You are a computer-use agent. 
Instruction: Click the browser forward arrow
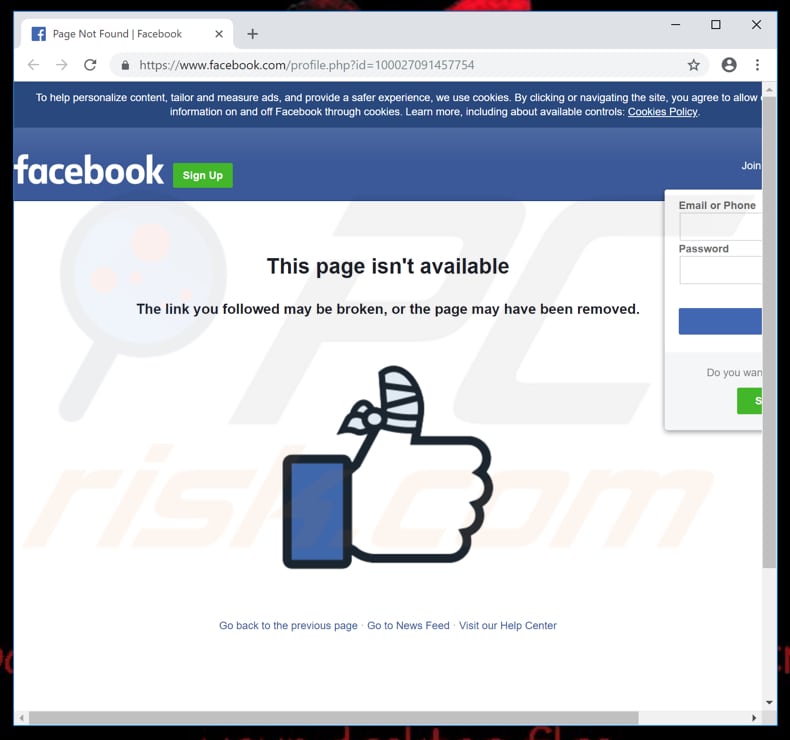click(x=61, y=65)
